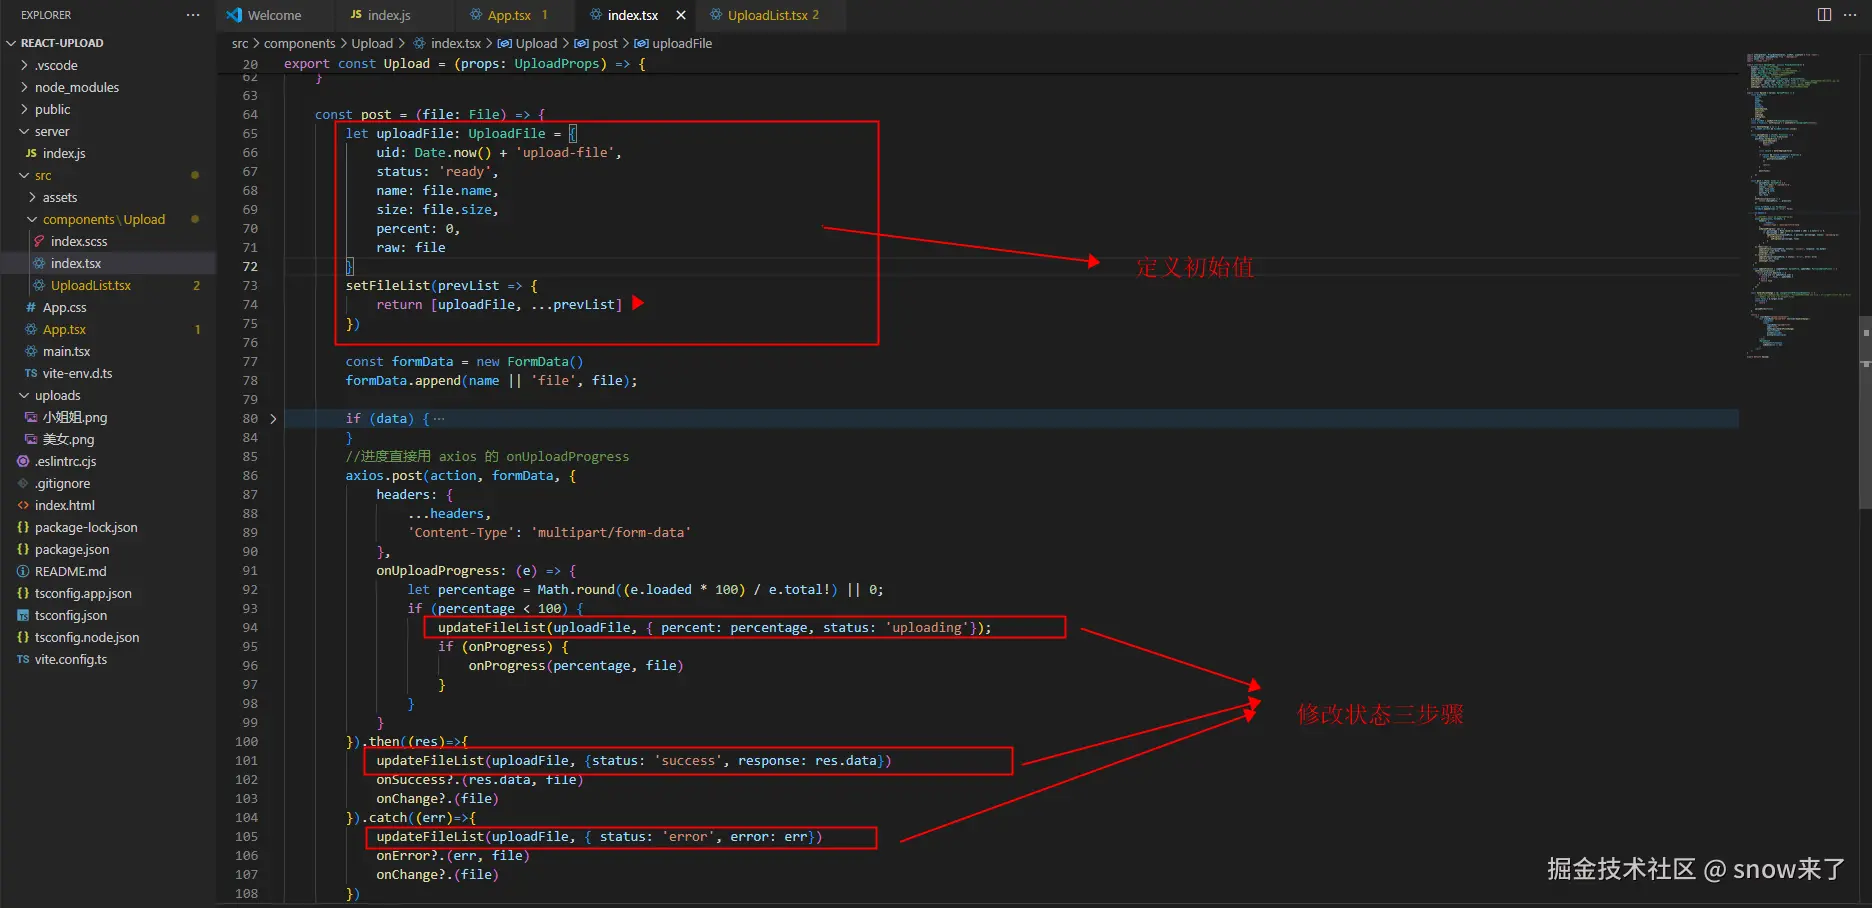The image size is (1872, 908).
Task: Open the Explorer more actions ellipsis
Action: pos(193,15)
